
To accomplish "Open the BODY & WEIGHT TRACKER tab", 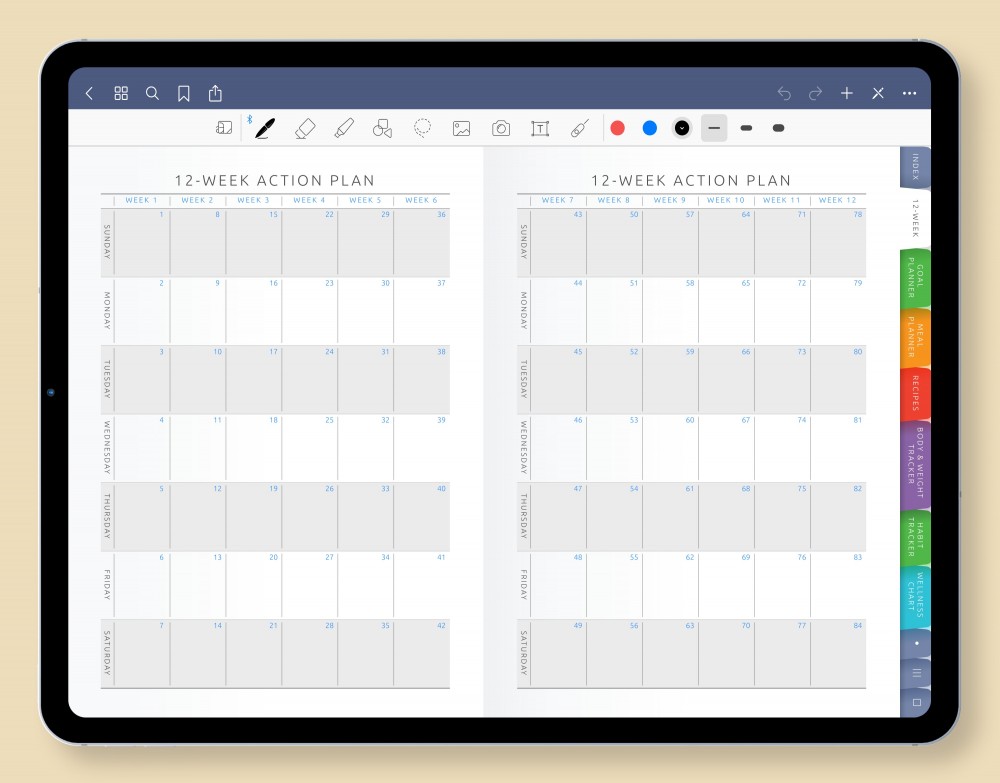I will pos(915,464).
